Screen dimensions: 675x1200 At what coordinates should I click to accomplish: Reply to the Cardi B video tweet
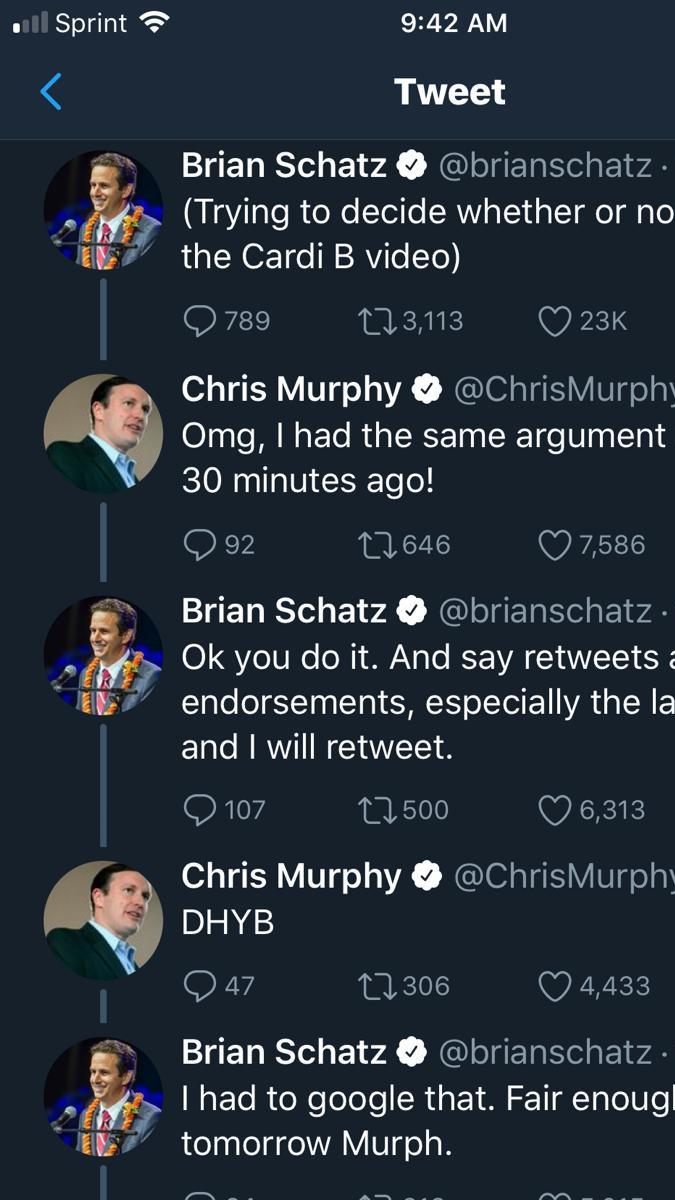[201, 320]
